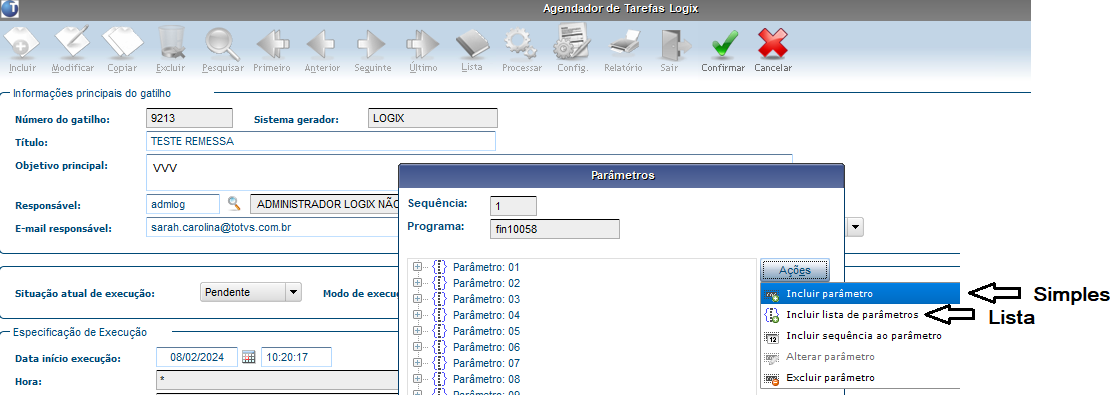
Task: Open the Situação atual de execução dropdown
Action: (293, 292)
